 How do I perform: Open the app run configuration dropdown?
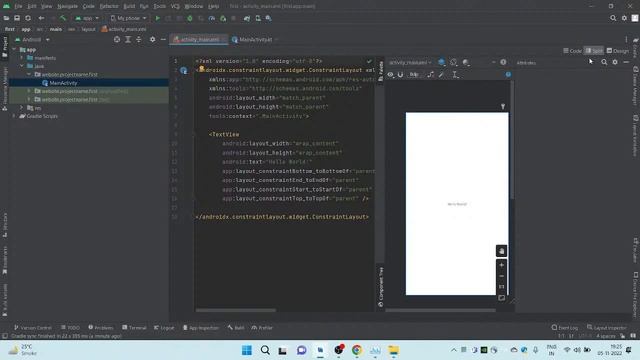click(87, 18)
